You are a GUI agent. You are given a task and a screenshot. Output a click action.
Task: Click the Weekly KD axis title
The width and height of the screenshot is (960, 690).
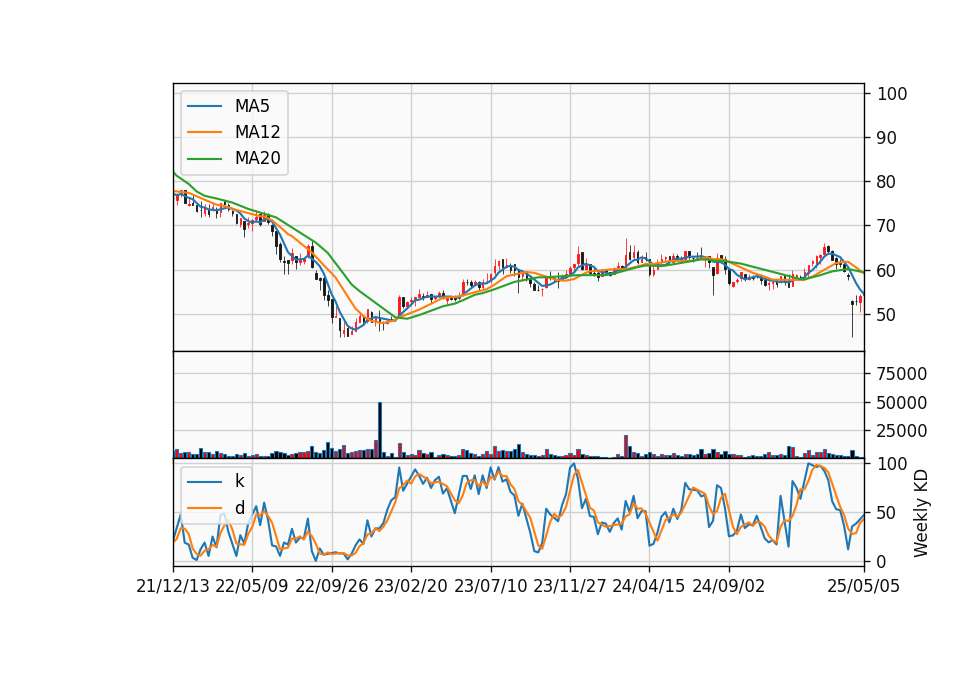click(921, 514)
